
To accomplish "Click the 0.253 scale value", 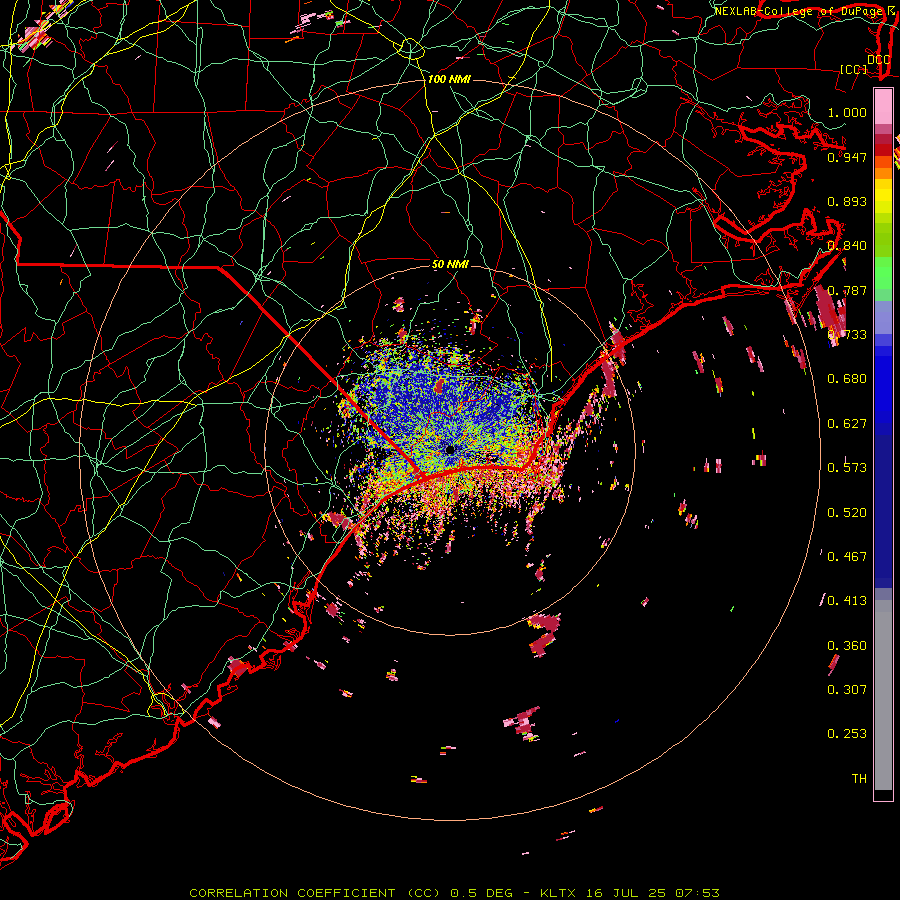I will coord(847,734).
